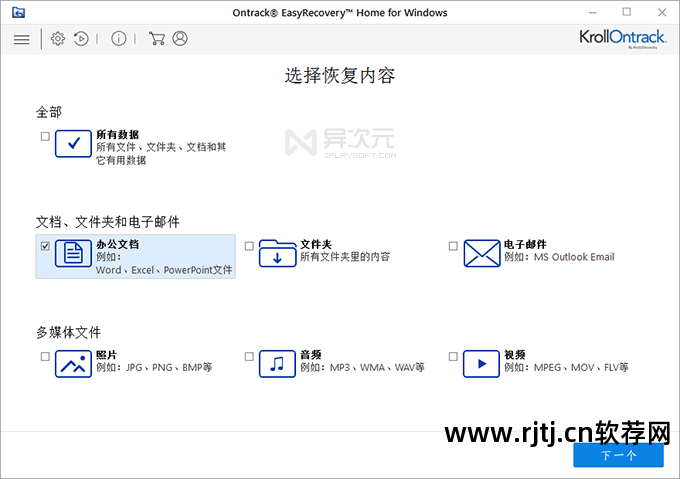Viewport: 680px width, 479px height.
Task: Enable the 所有数据 checkbox
Action: click(45, 137)
